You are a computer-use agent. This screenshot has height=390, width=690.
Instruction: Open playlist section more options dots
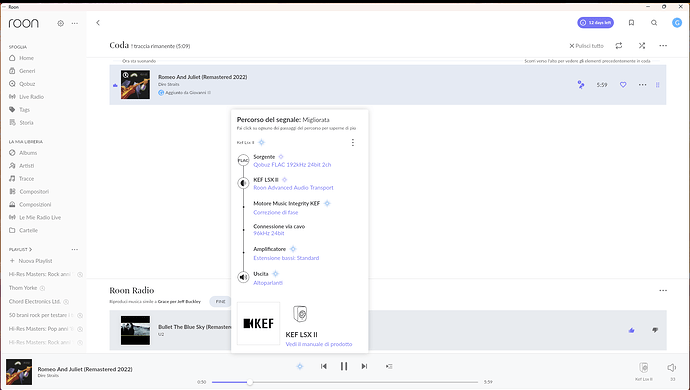[75, 250]
